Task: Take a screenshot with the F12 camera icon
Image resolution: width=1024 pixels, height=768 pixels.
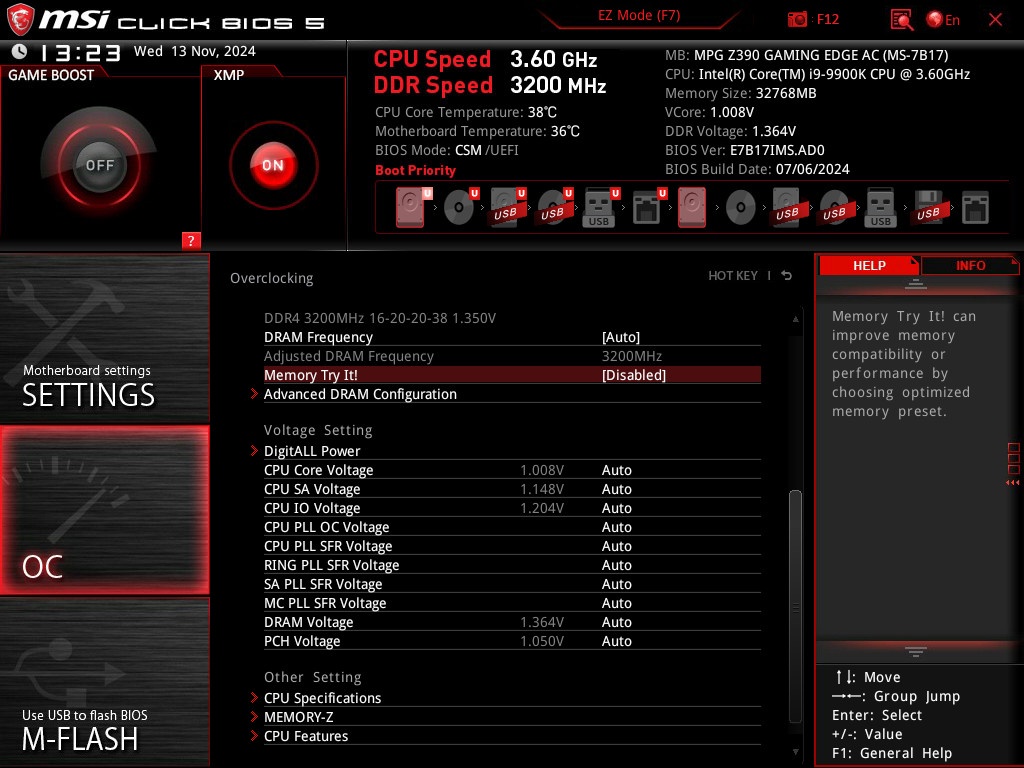Action: pos(797,20)
